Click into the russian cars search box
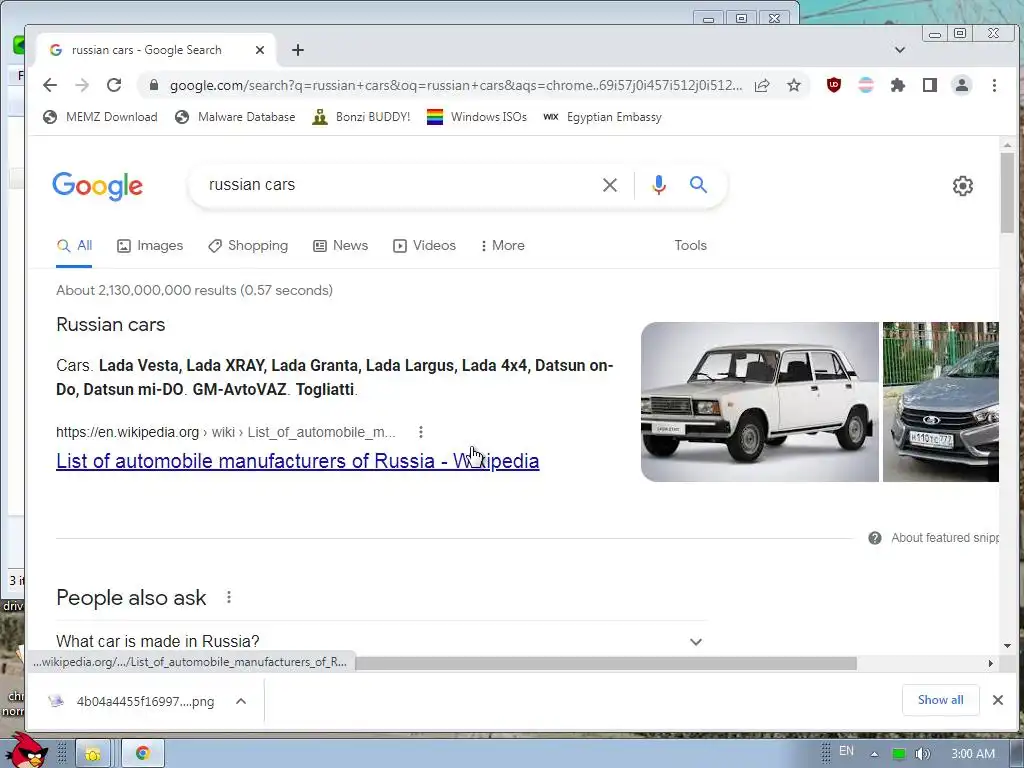Viewport: 1024px width, 768px height. tap(398, 185)
